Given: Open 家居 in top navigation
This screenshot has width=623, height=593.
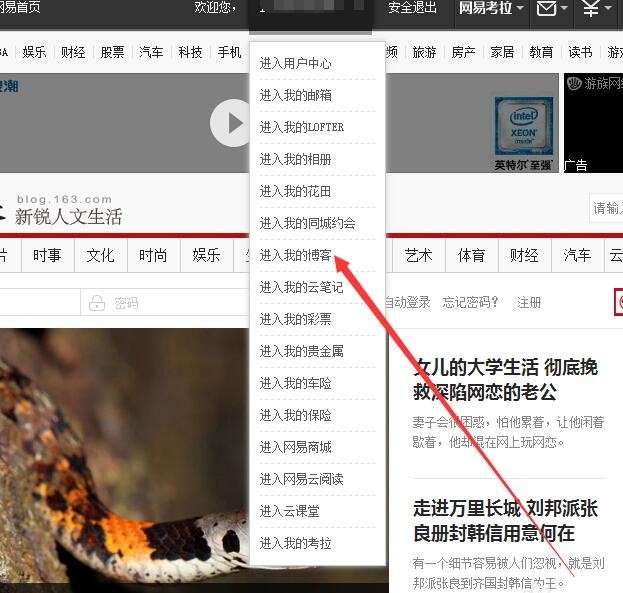Looking at the screenshot, I should click(x=502, y=52).
